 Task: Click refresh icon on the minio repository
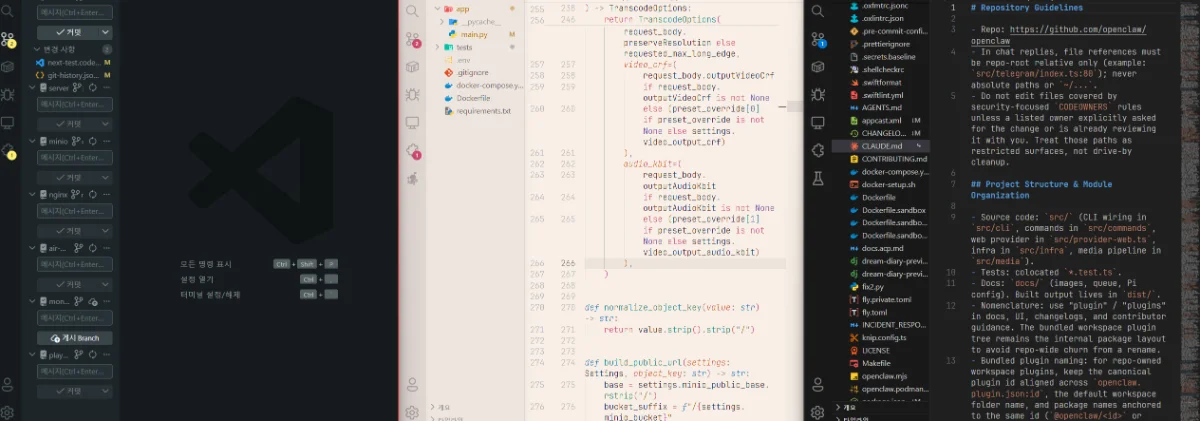click(x=92, y=142)
